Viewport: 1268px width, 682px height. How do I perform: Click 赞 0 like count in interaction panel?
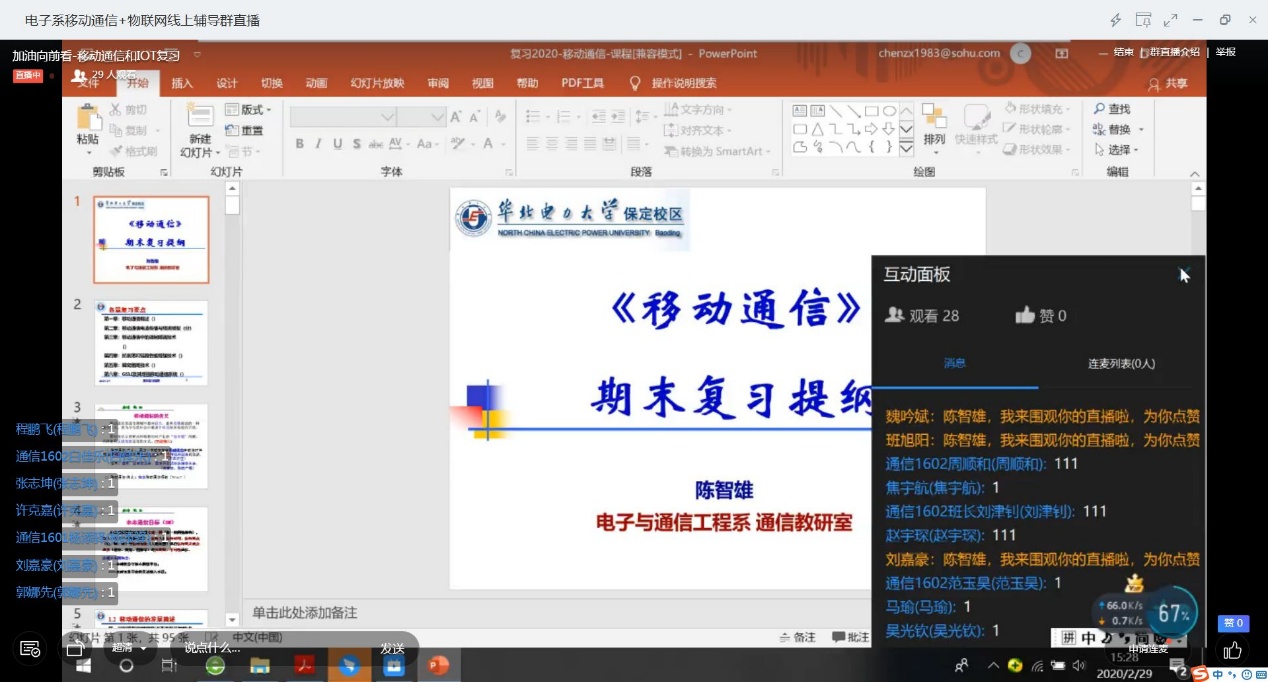pos(1041,316)
